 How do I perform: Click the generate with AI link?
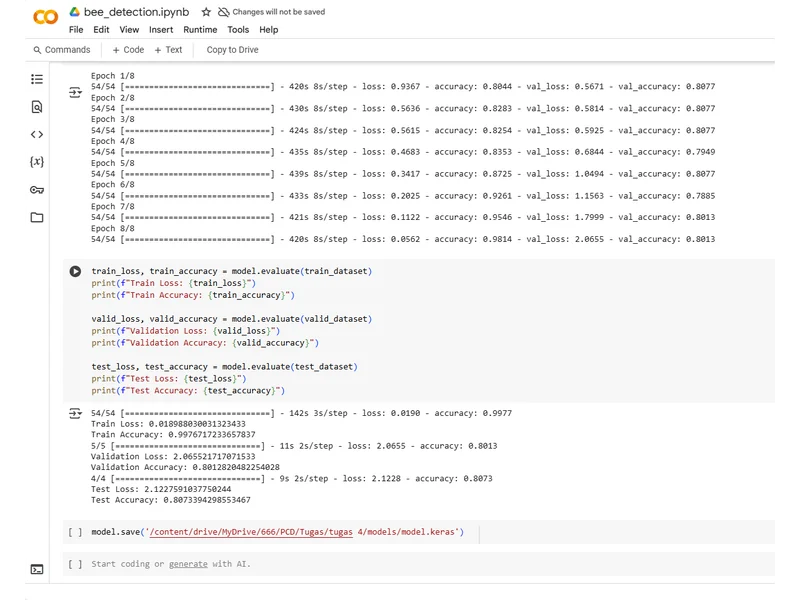(x=188, y=564)
